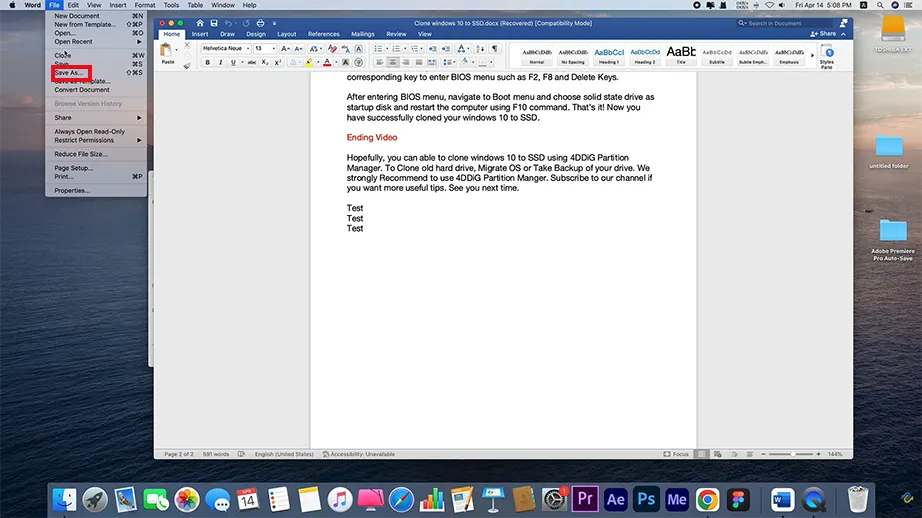Open Photoshop from the Dock
Image resolution: width=922 pixels, height=518 pixels.
coord(646,500)
